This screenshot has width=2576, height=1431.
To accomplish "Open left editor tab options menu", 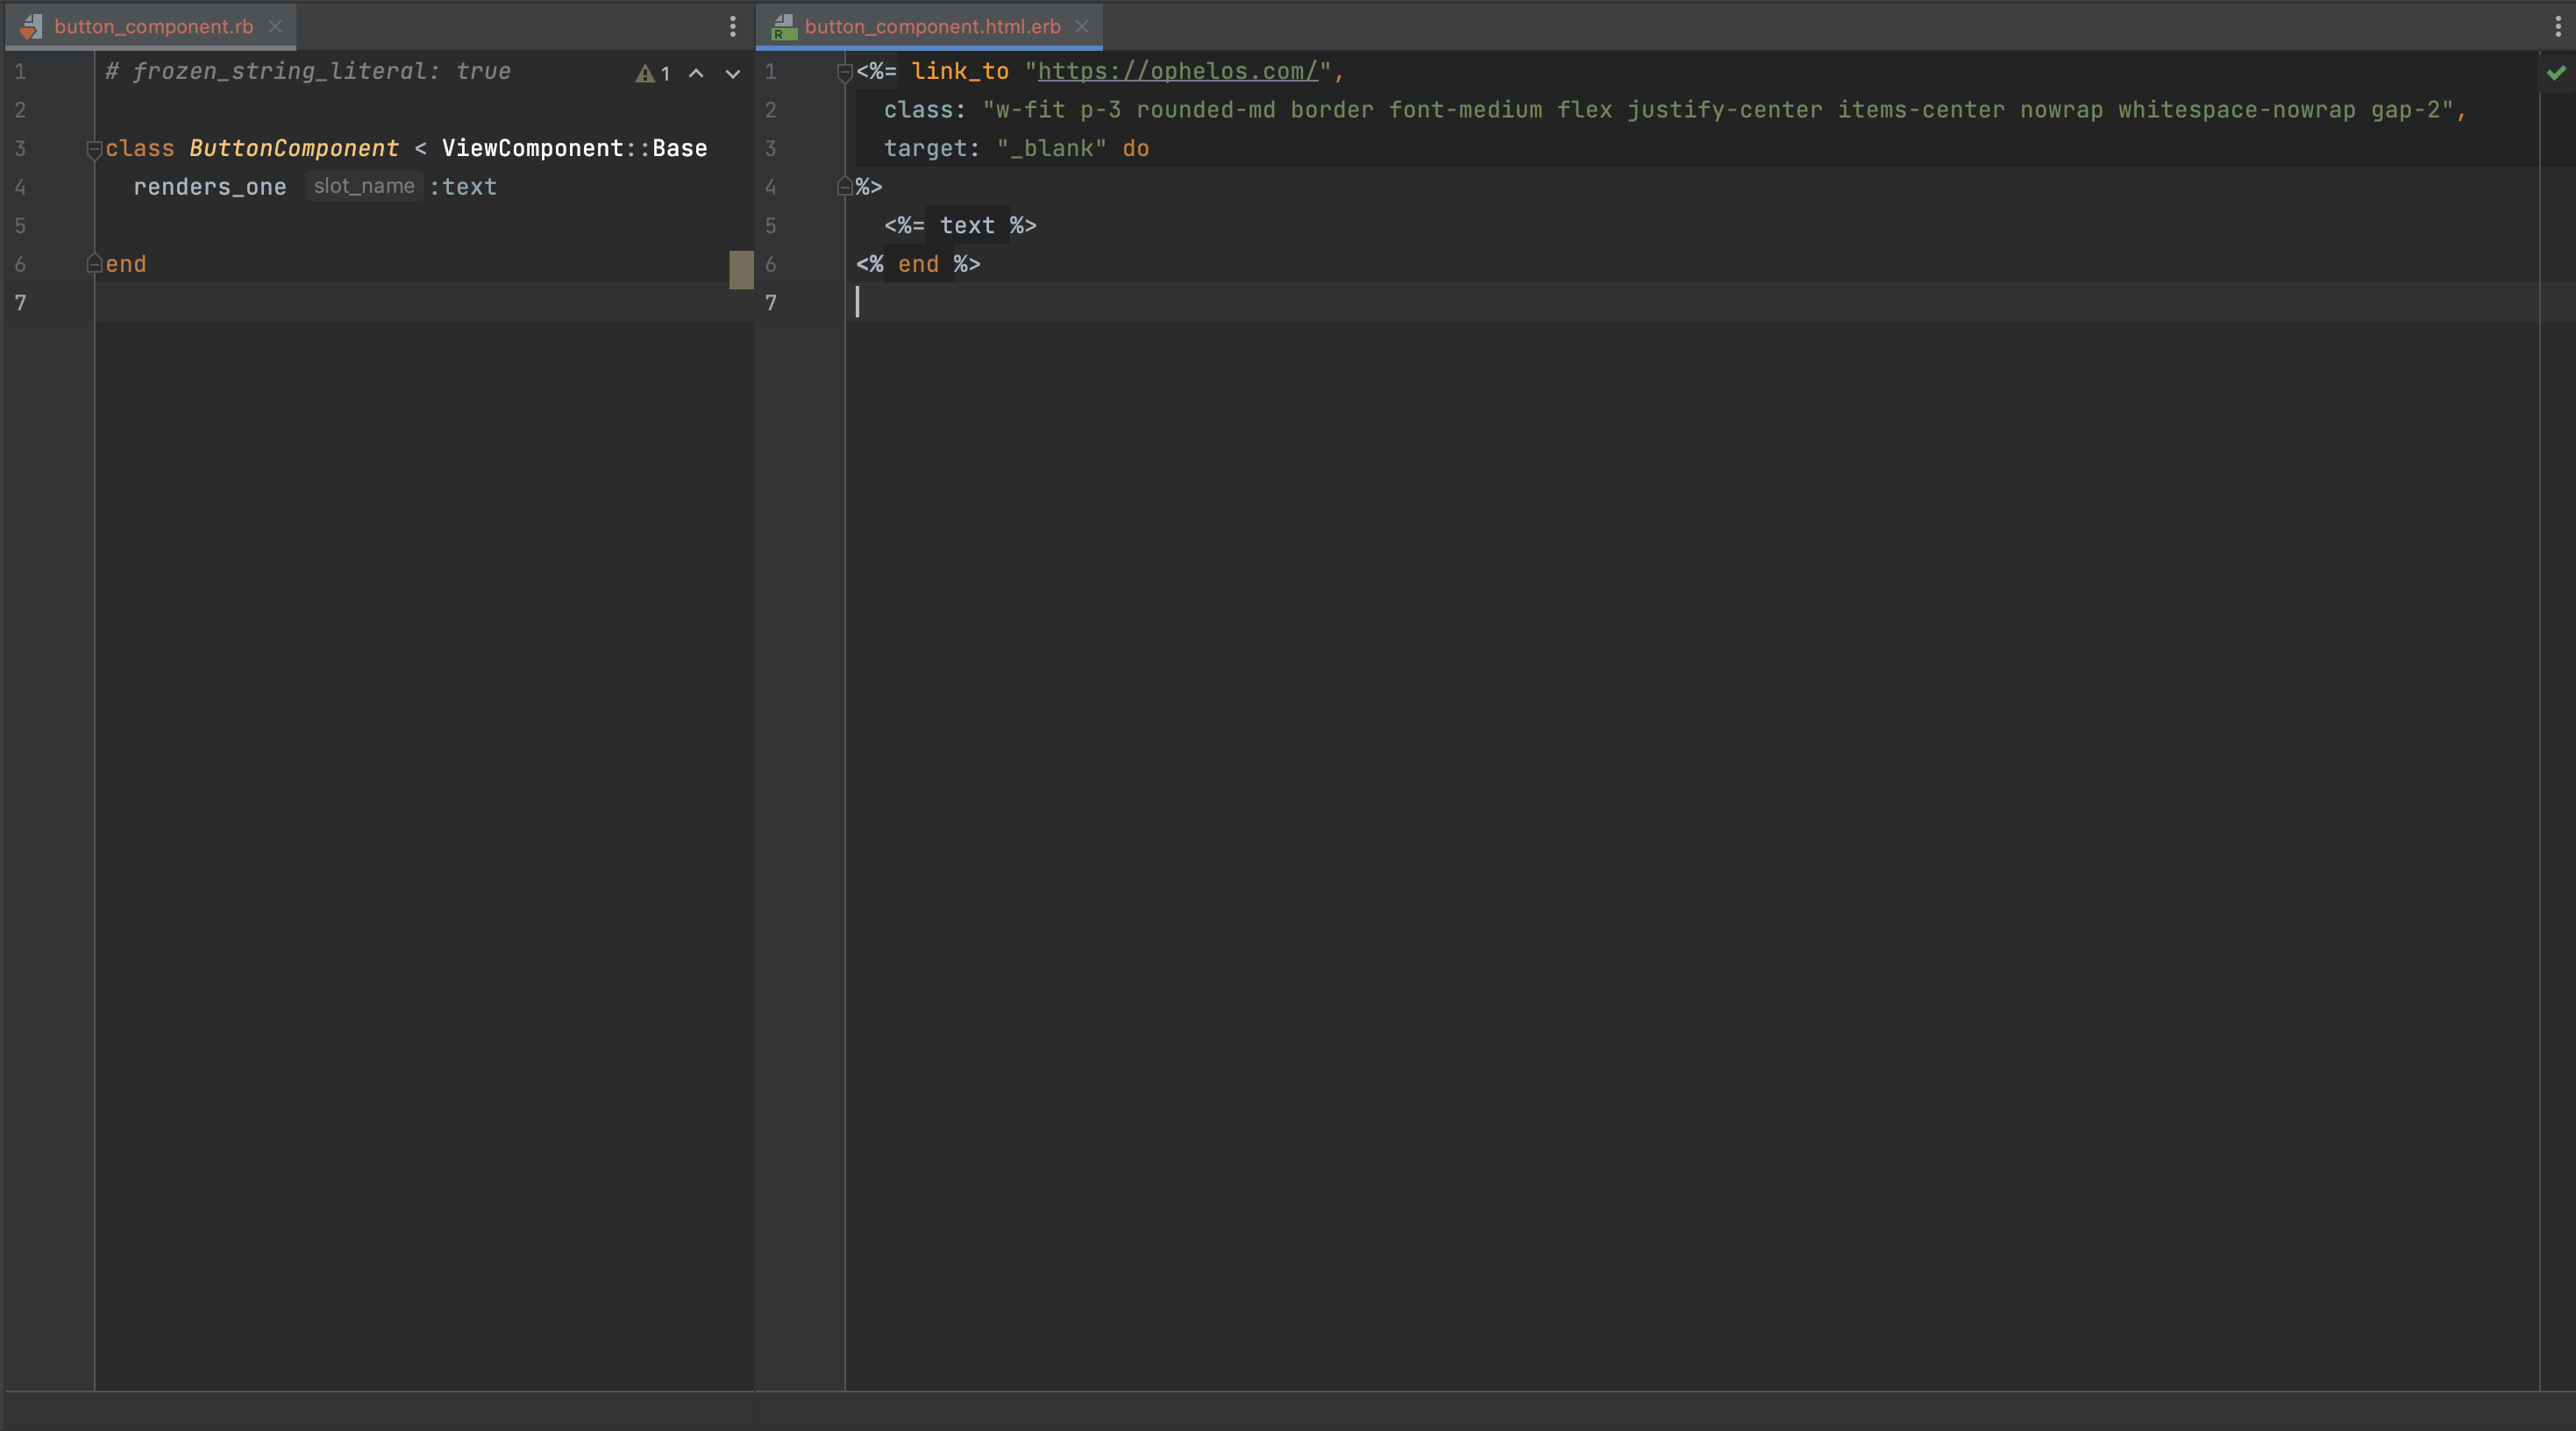I will click(732, 26).
